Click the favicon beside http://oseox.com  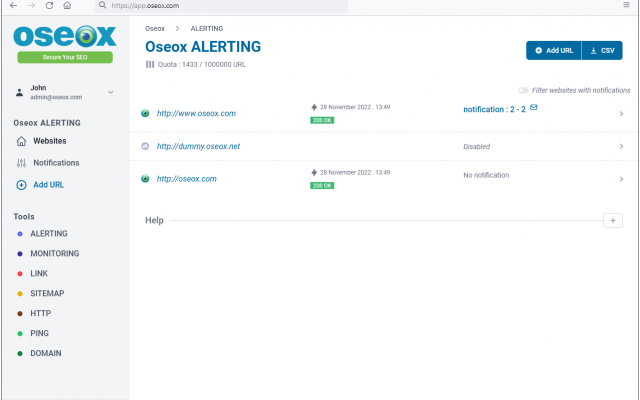tap(145, 179)
